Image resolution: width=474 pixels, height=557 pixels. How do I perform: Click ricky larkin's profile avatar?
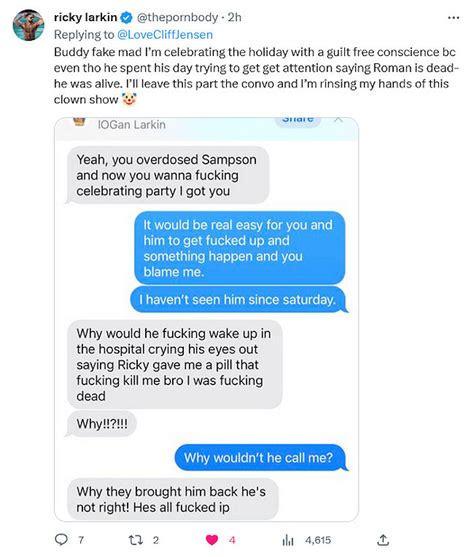pyautogui.click(x=28, y=25)
